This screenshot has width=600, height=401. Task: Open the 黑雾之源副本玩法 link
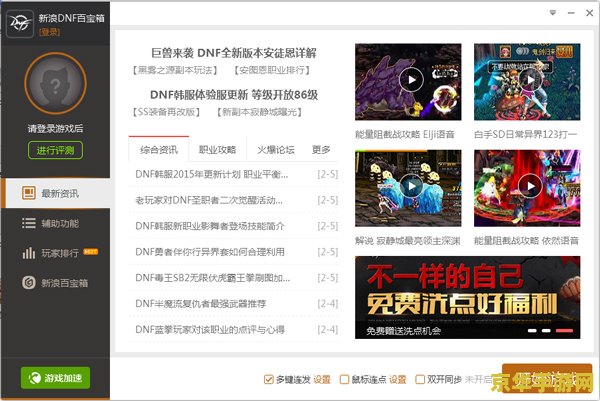[x=174, y=70]
